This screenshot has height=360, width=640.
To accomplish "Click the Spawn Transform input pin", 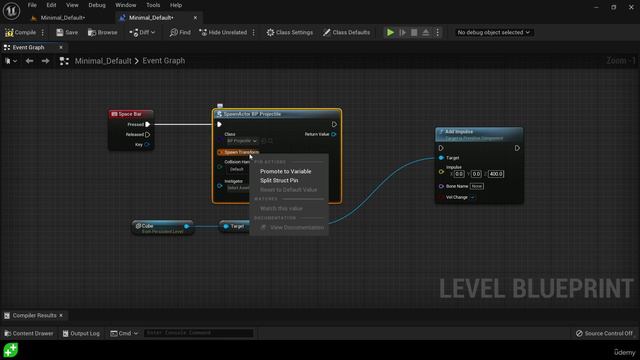I will [220, 152].
